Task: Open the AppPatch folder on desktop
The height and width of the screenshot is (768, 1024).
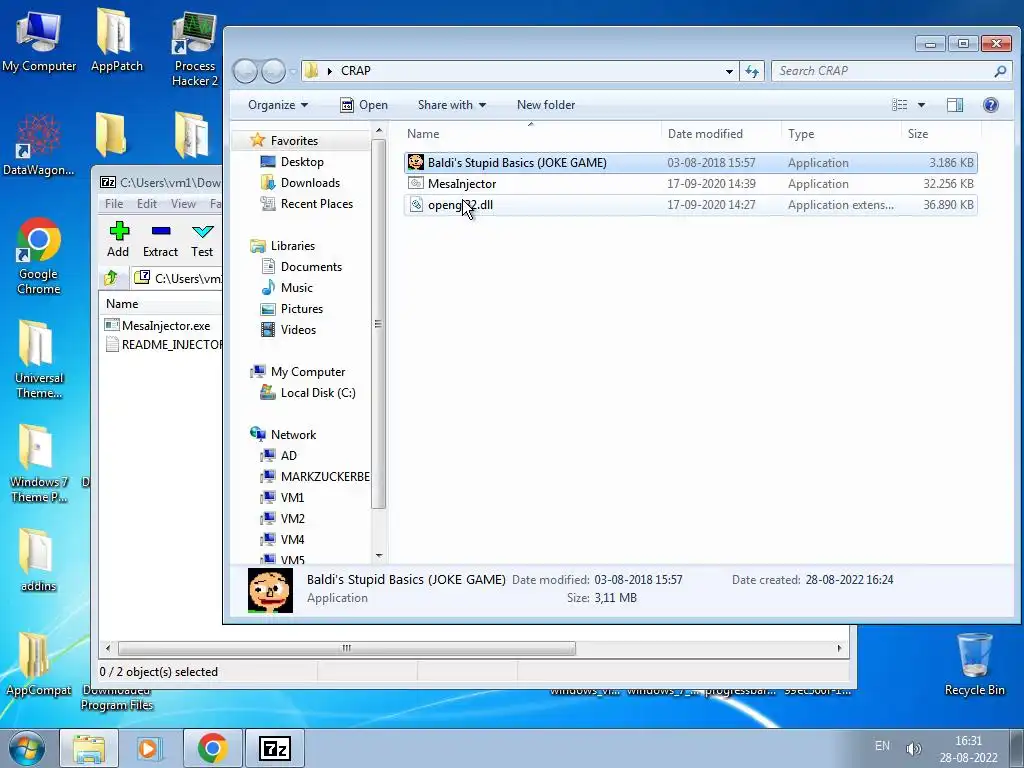Action: click(x=116, y=41)
